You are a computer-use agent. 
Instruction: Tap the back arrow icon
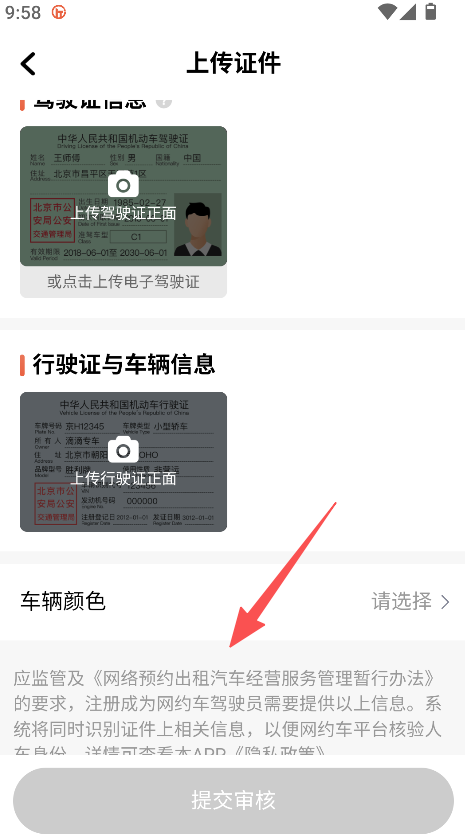tap(28, 63)
